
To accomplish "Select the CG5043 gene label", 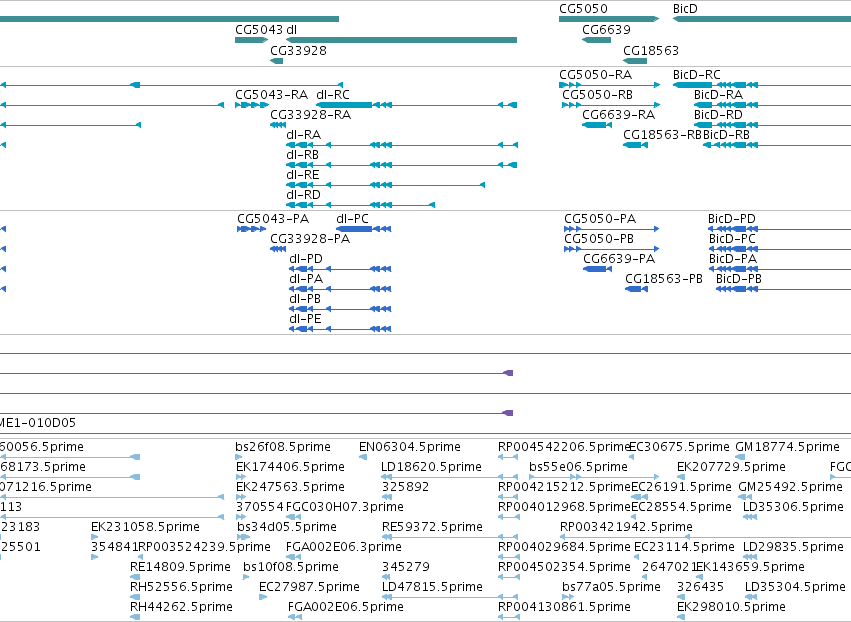I will coord(259,29).
